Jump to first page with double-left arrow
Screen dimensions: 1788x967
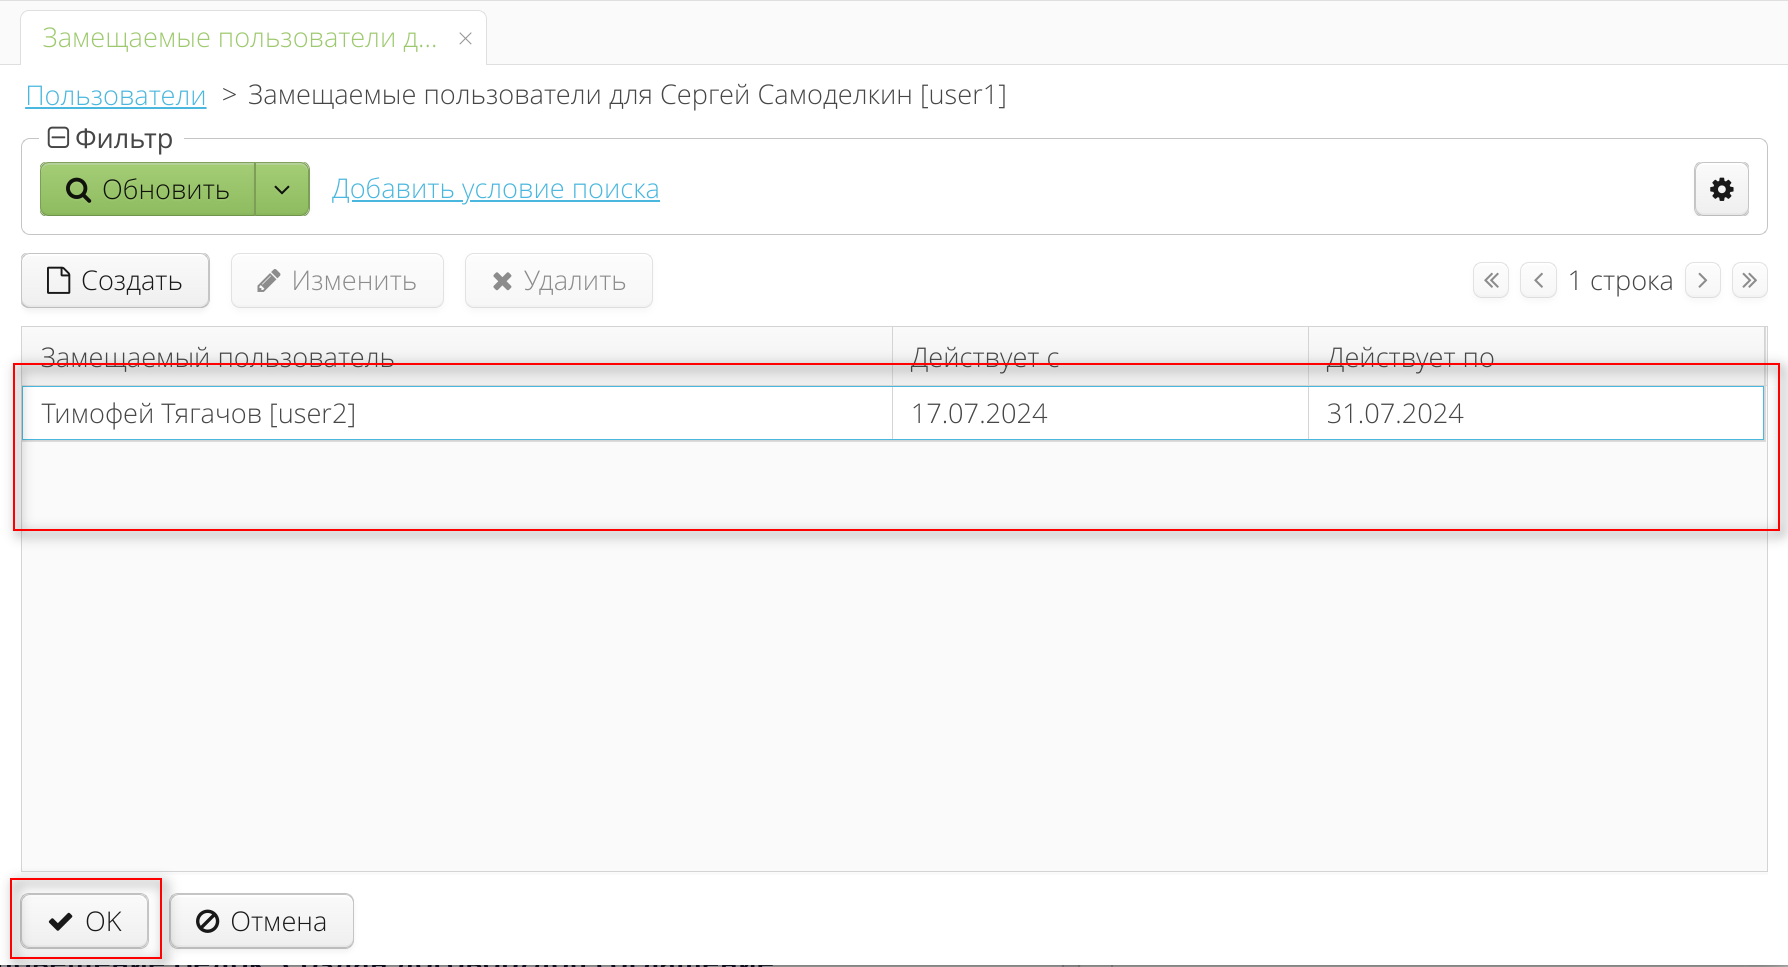click(x=1490, y=280)
